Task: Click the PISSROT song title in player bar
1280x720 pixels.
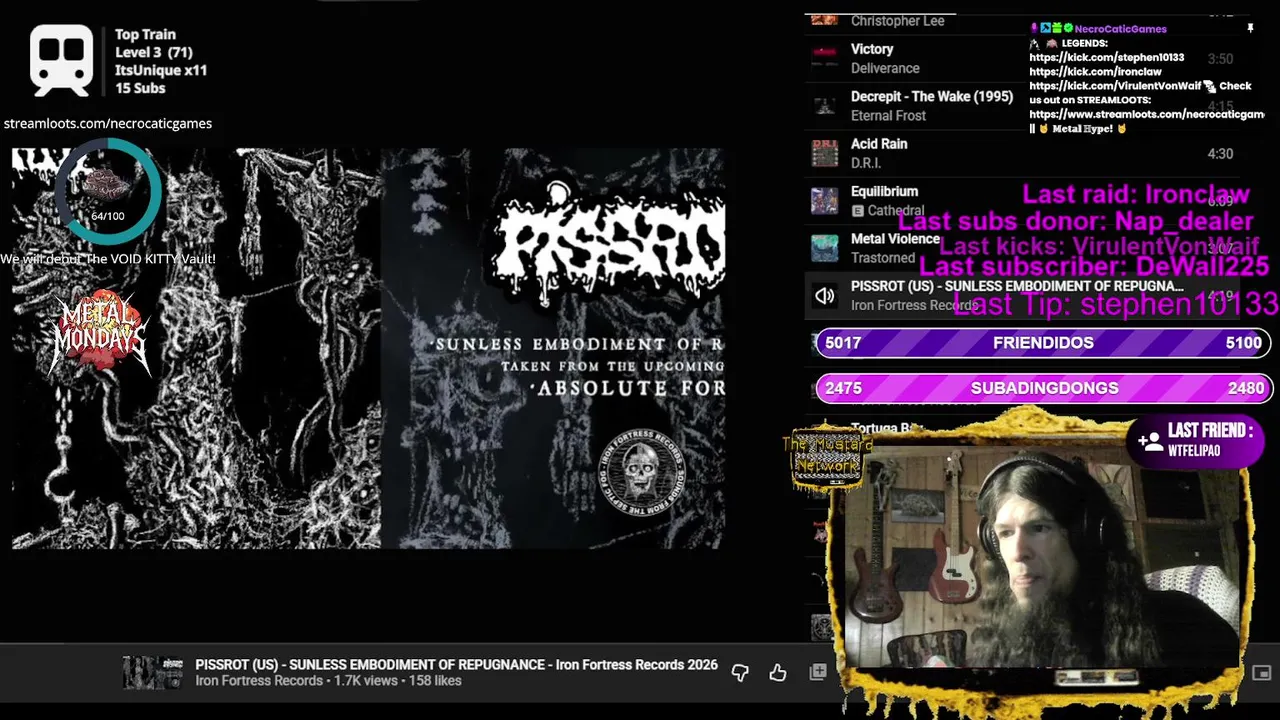Action: click(x=456, y=665)
